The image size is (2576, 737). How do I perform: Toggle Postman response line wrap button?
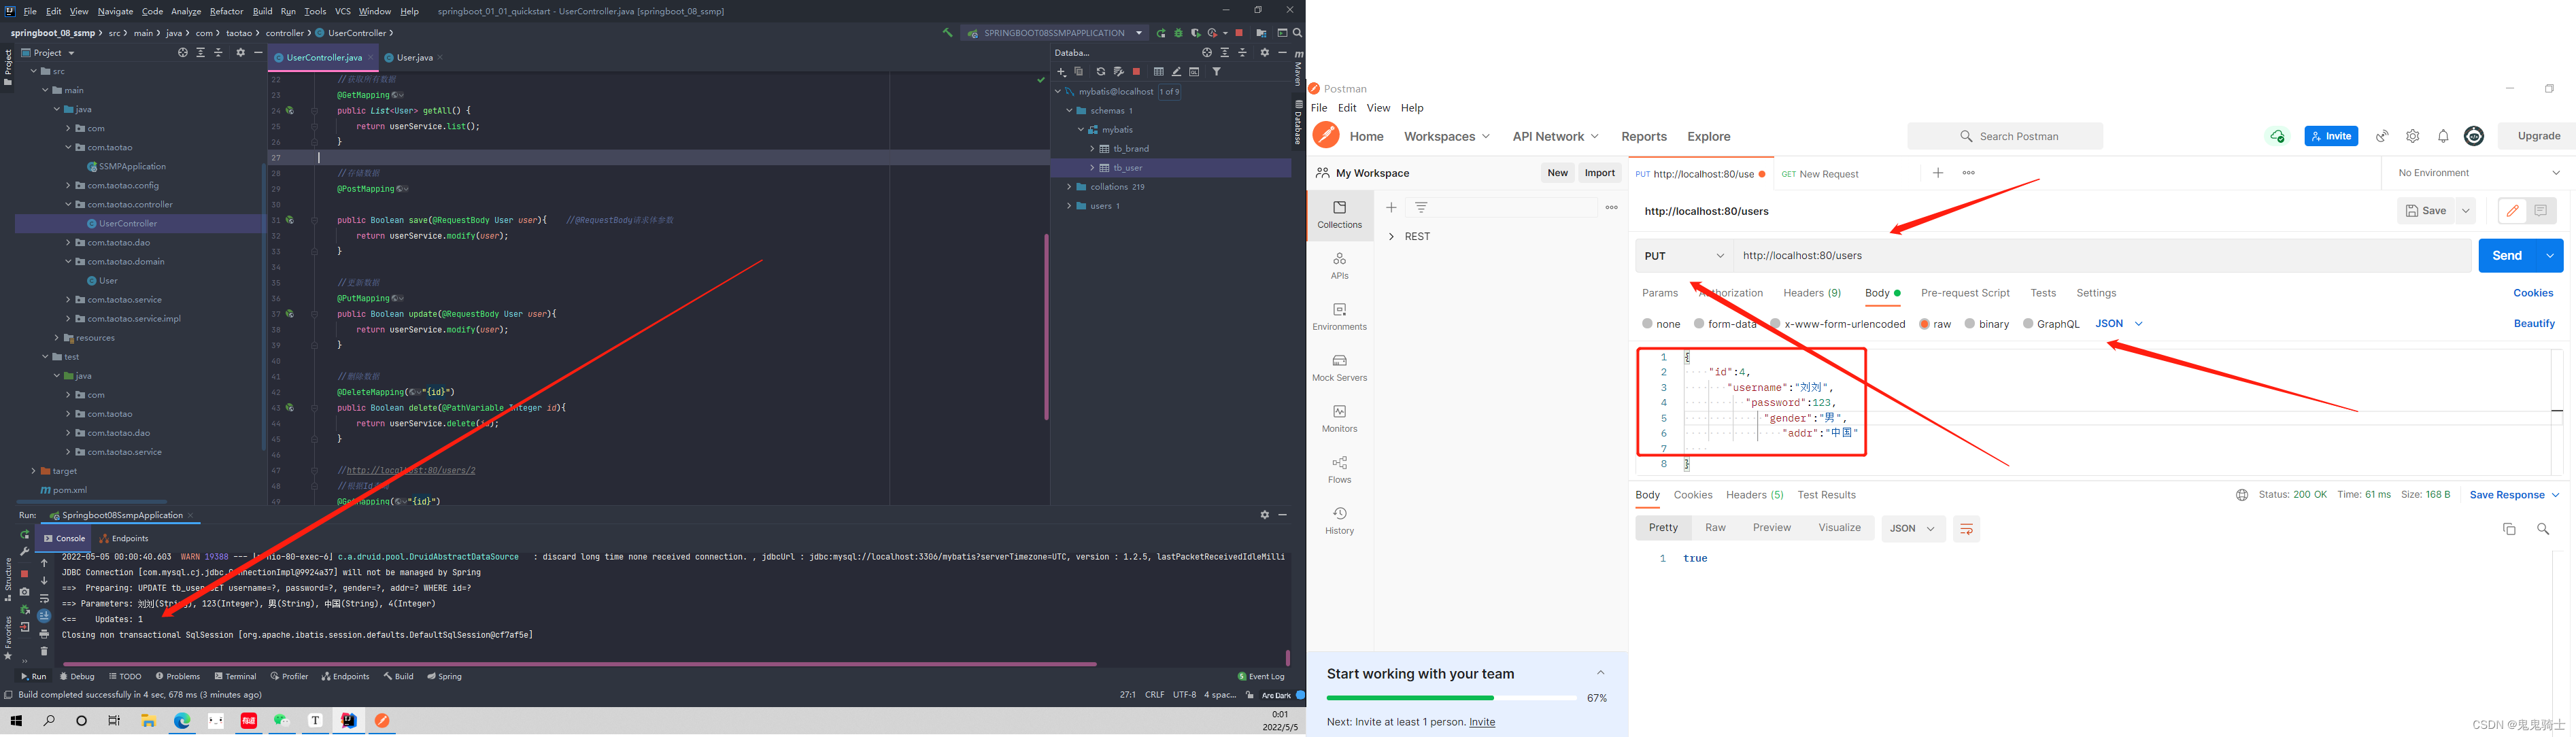pos(1966,529)
